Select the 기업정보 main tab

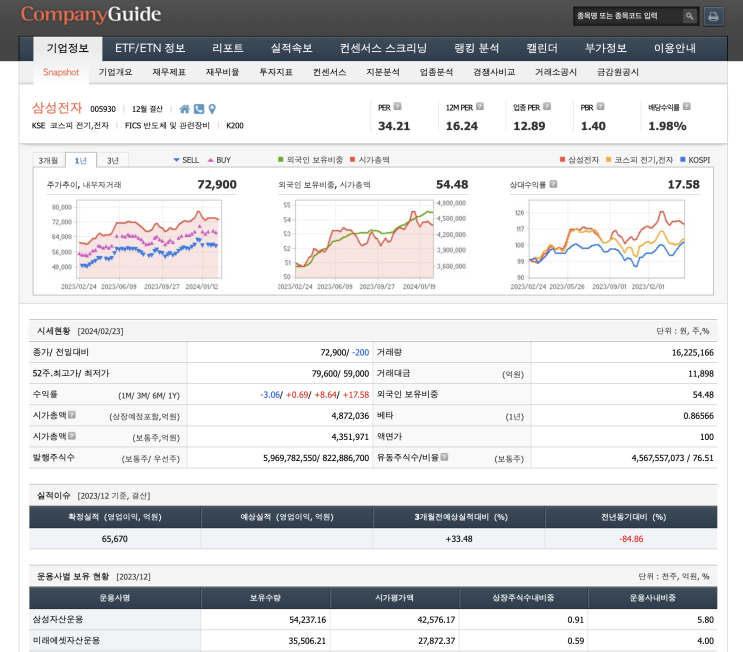tap(67, 48)
